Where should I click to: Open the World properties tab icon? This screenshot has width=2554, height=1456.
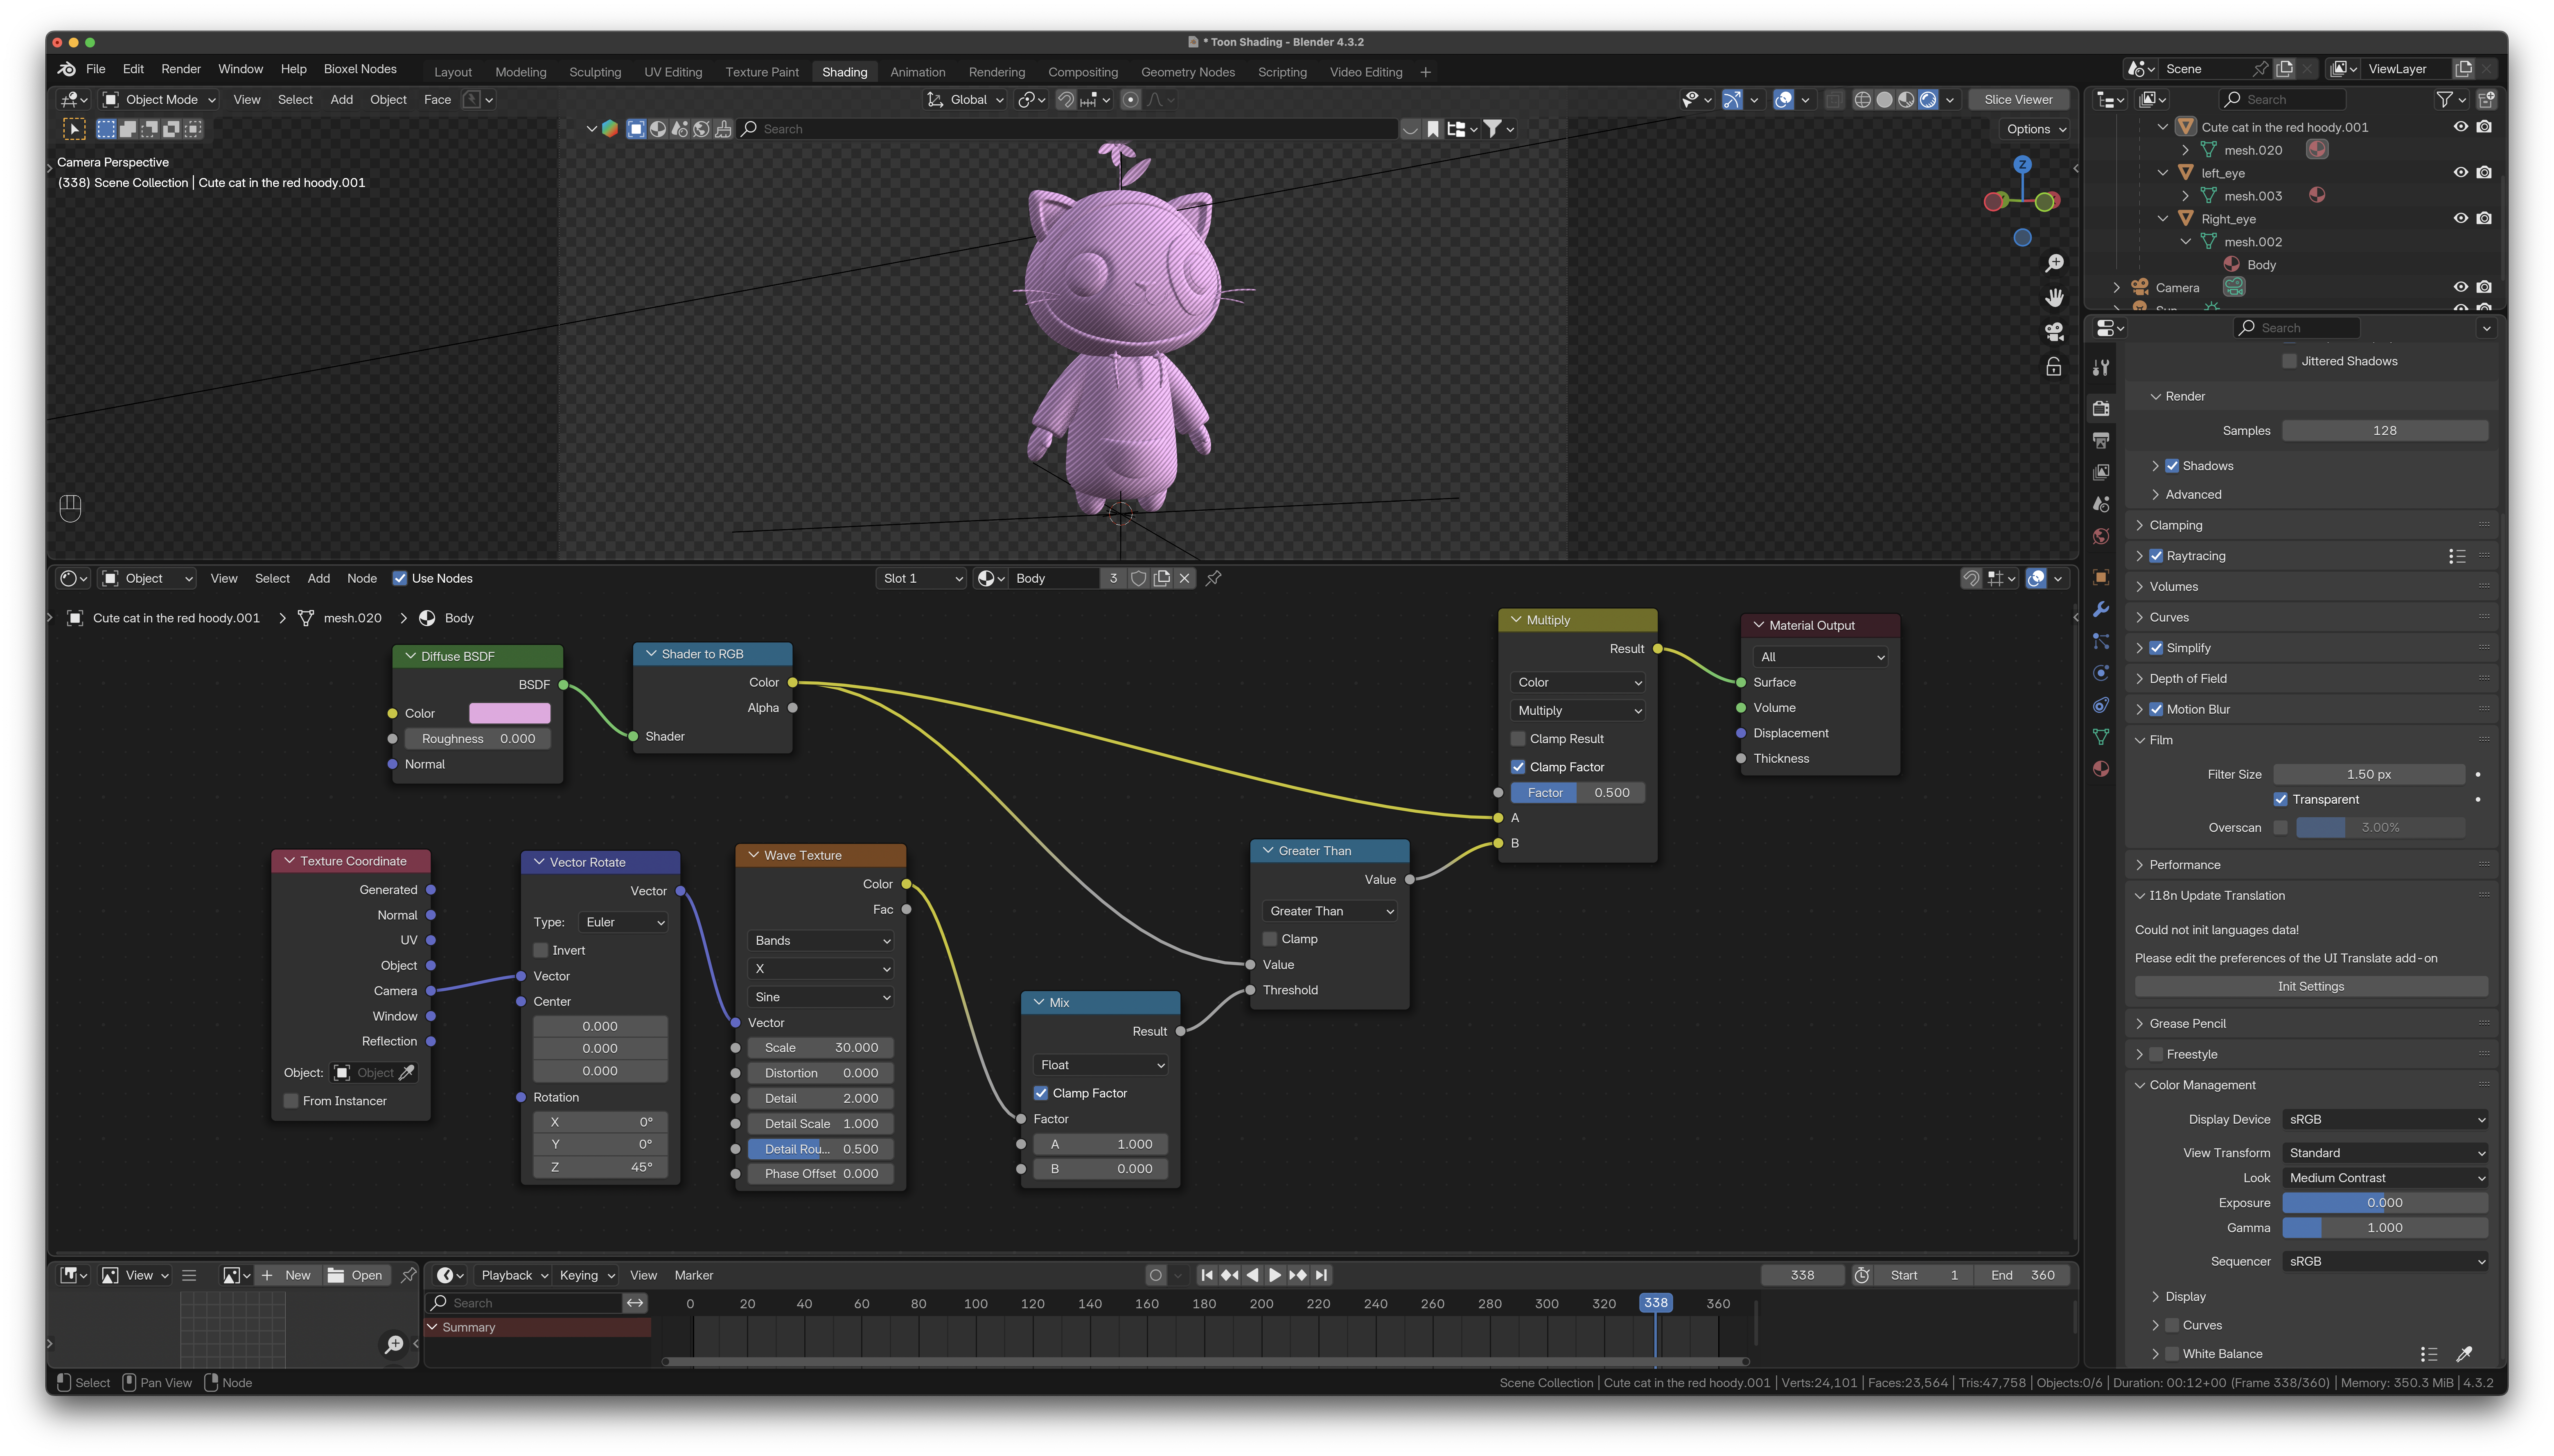click(x=2101, y=537)
